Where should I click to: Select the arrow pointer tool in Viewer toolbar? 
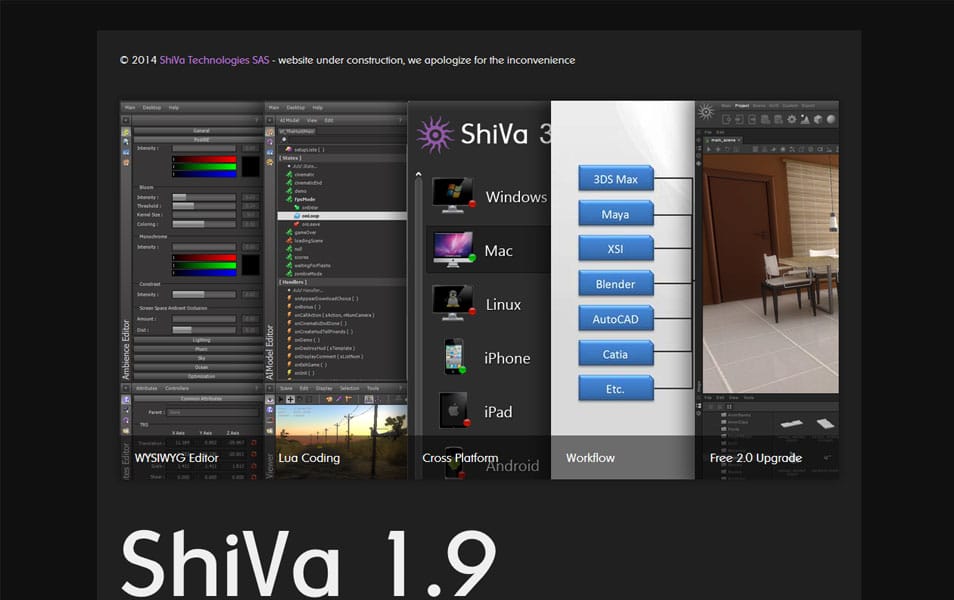[281, 399]
